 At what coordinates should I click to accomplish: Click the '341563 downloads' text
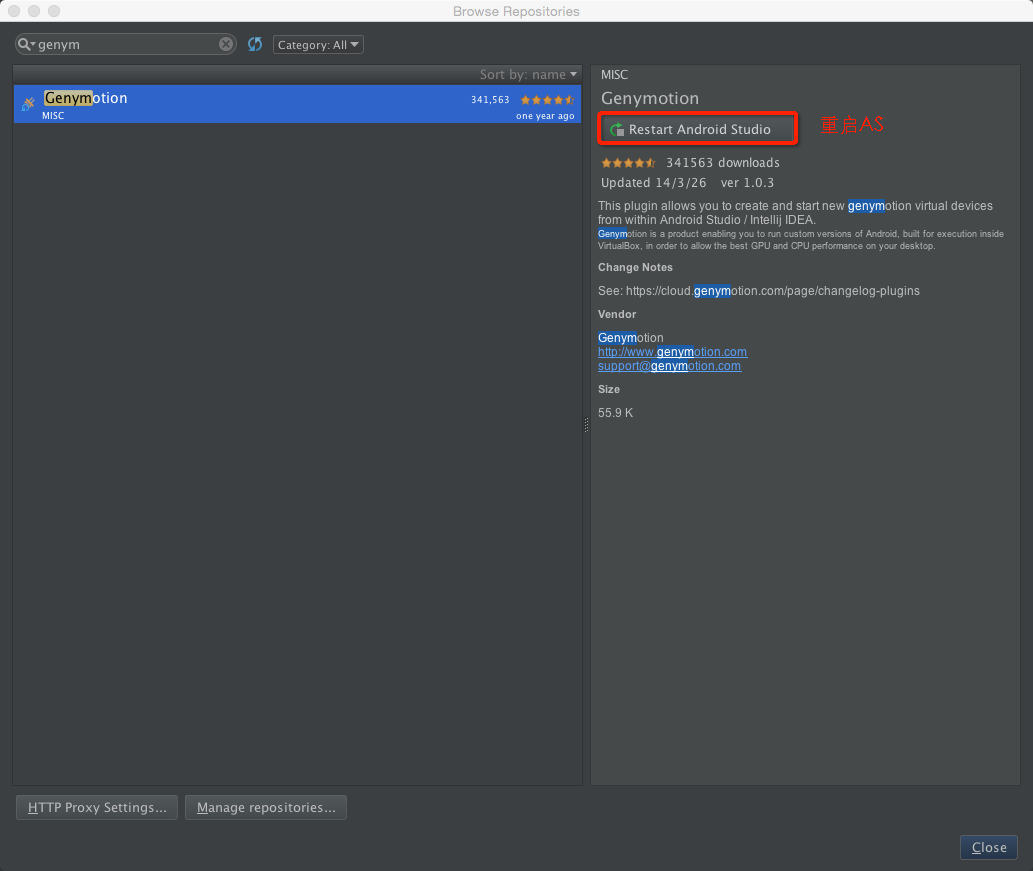[x=723, y=163]
